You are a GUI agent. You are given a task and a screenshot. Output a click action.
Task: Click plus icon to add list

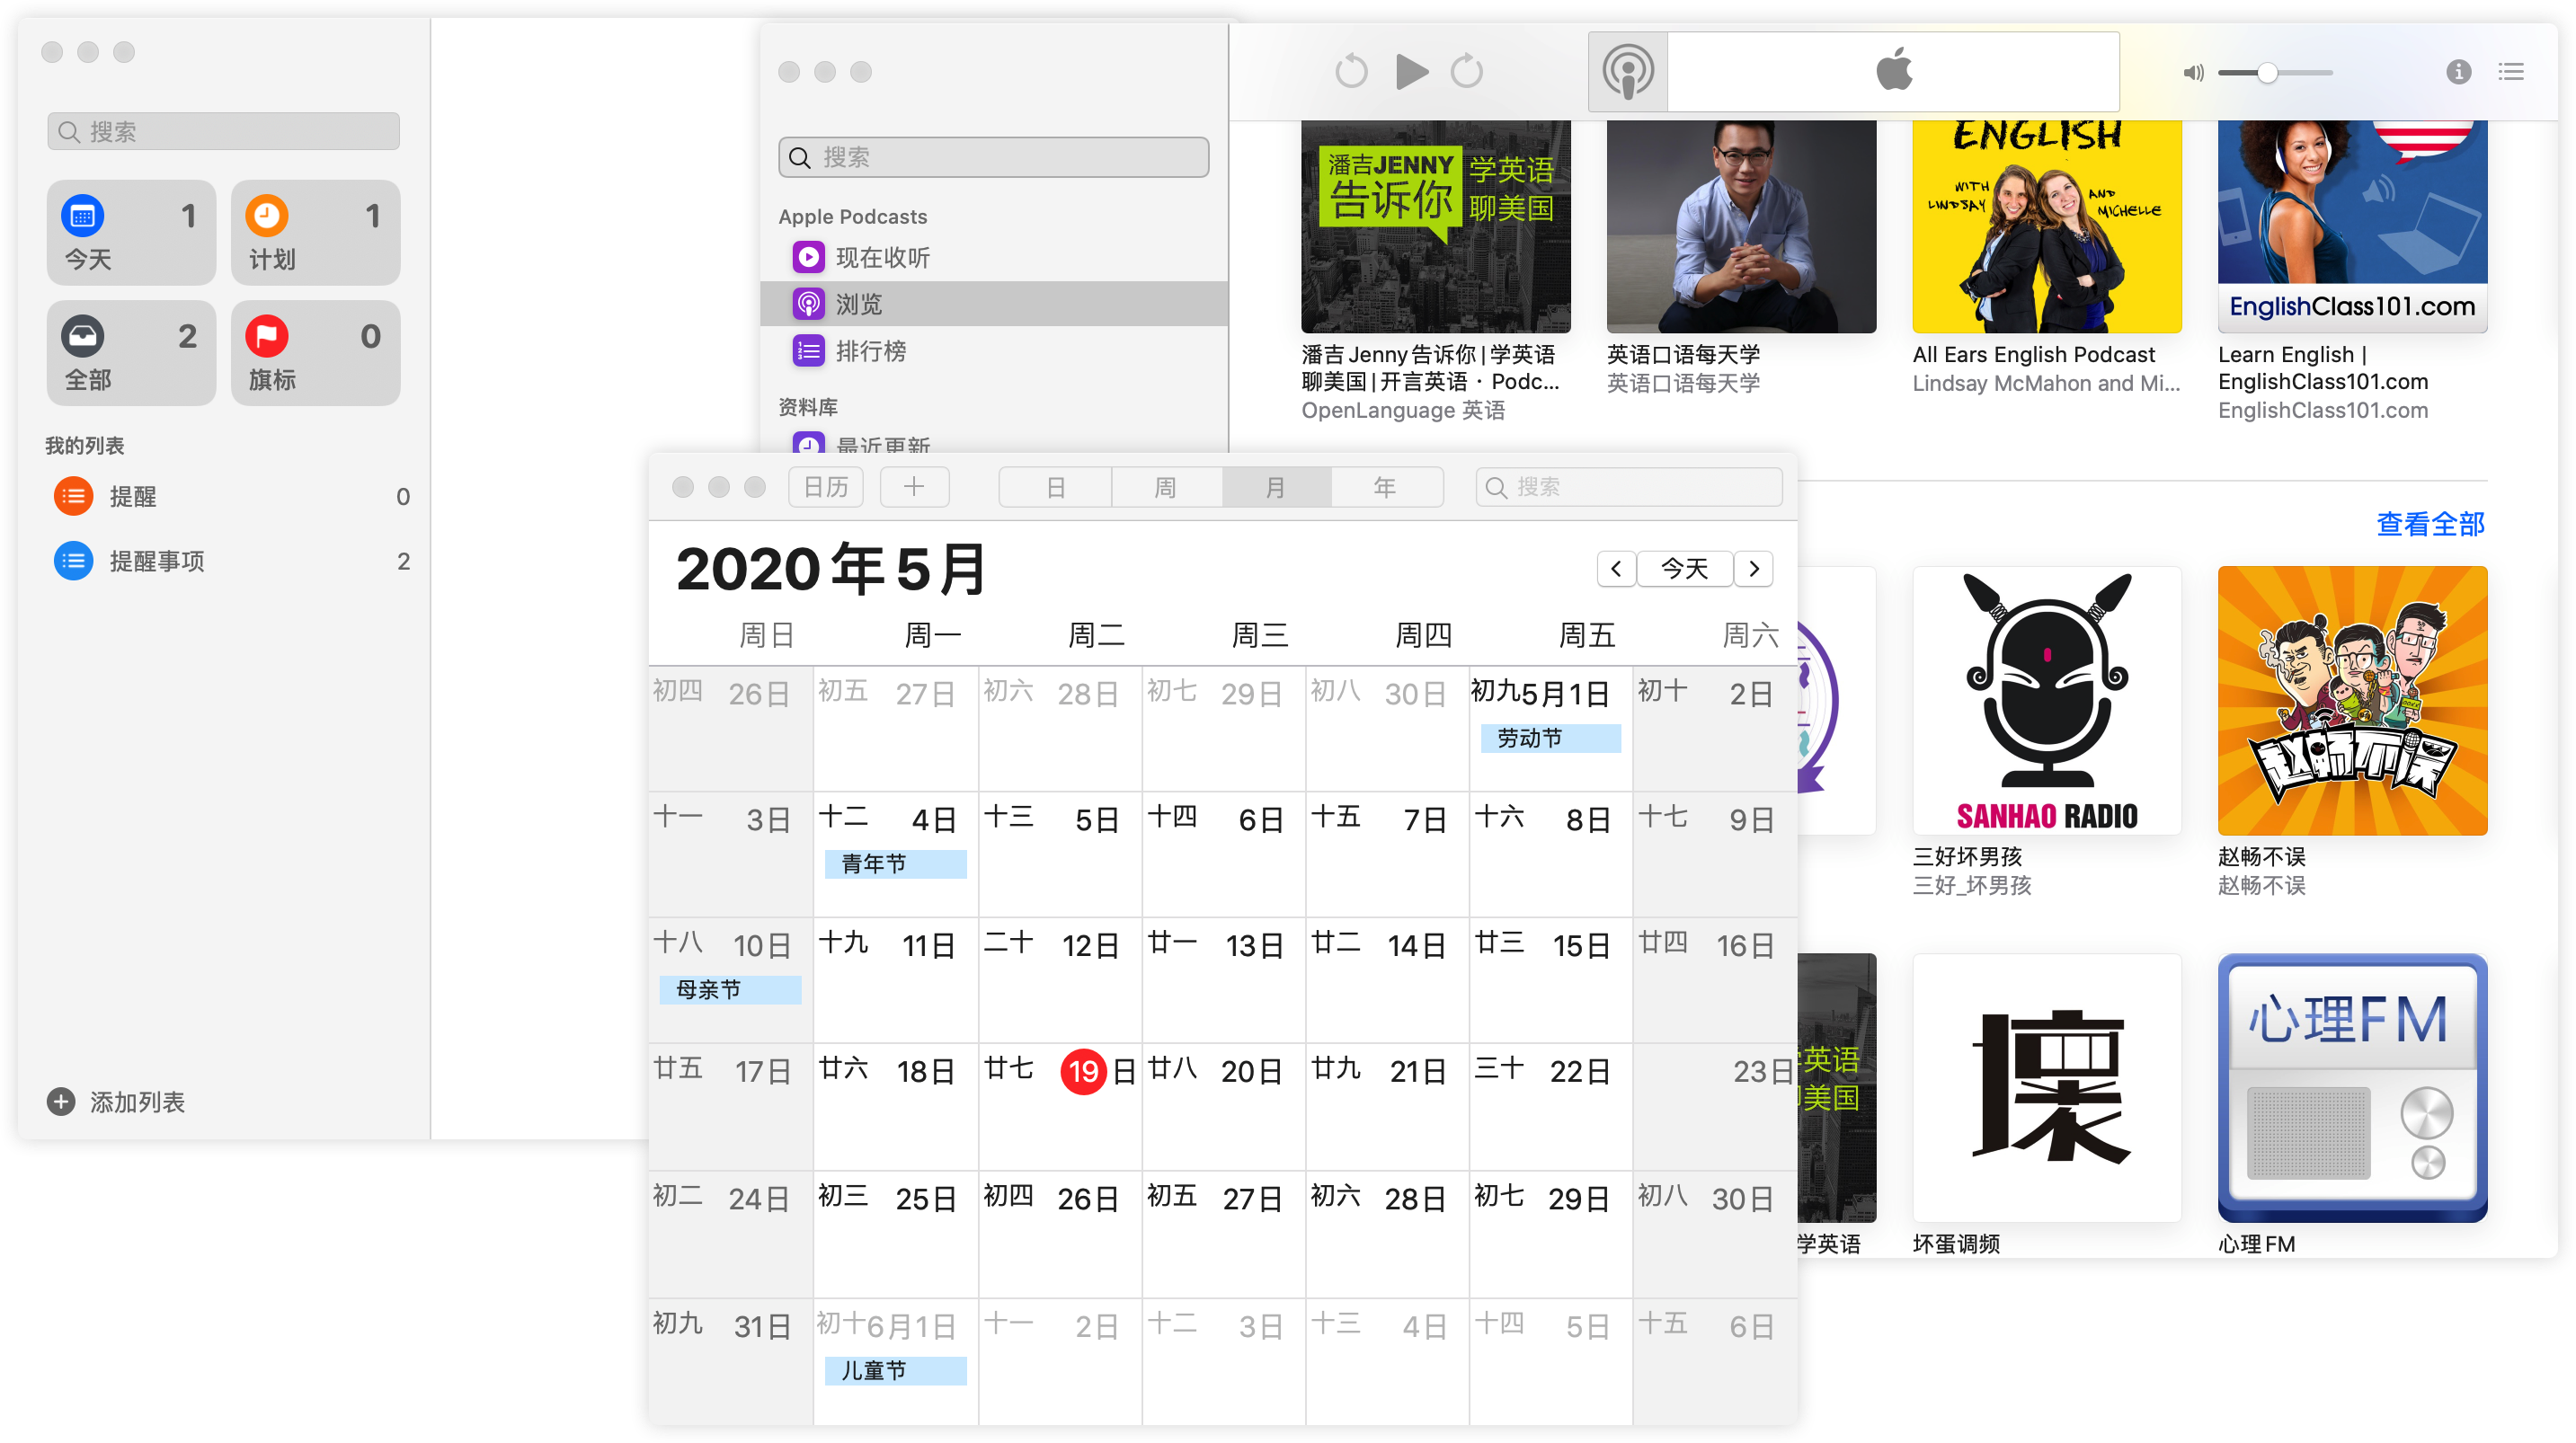61,1101
